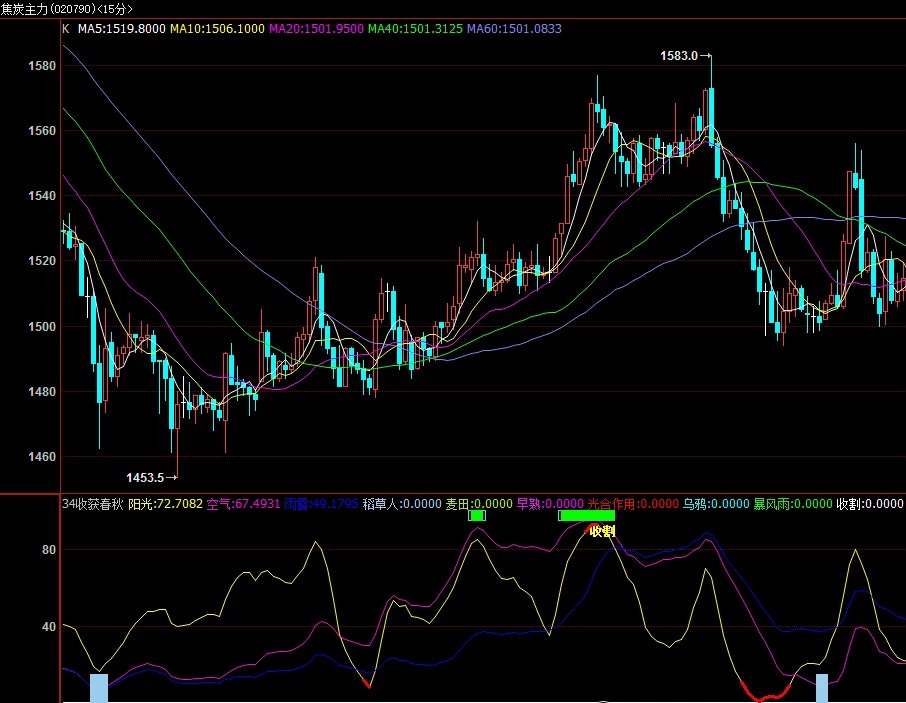
Task: Click the 暴风雨:0.0000 indicator value
Action: point(793,504)
